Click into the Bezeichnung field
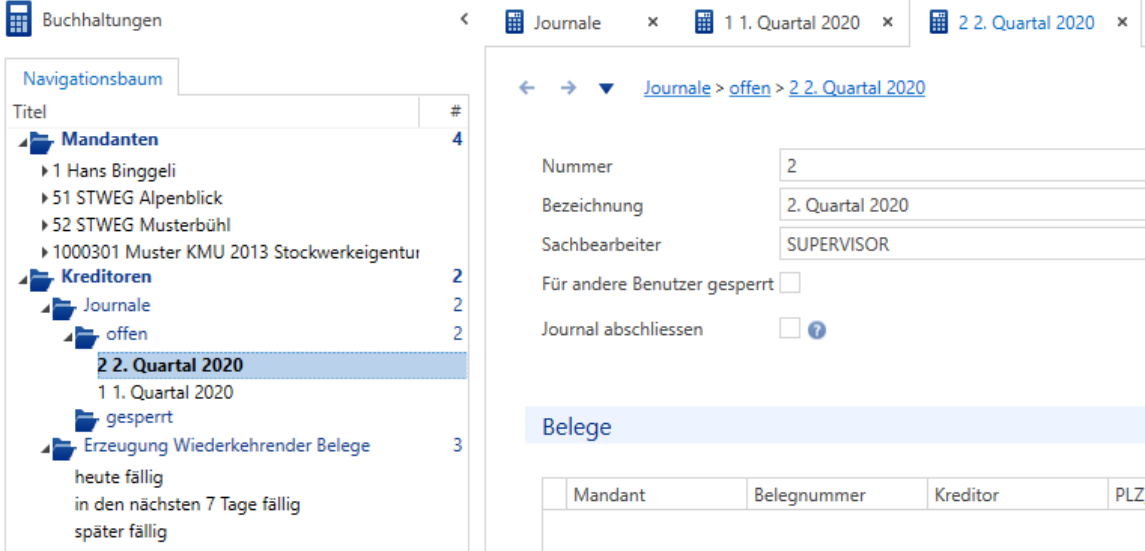1145x551 pixels. click(962, 205)
